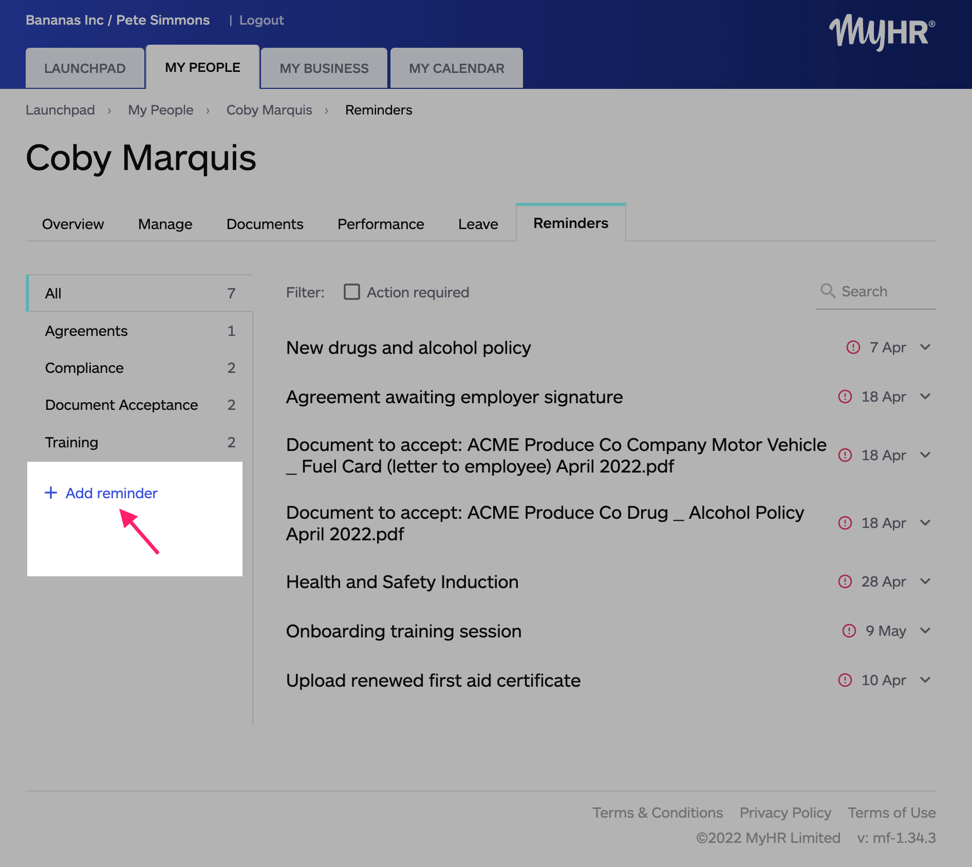The width and height of the screenshot is (972, 867).
Task: Click the Add reminder link
Action: coord(111,493)
